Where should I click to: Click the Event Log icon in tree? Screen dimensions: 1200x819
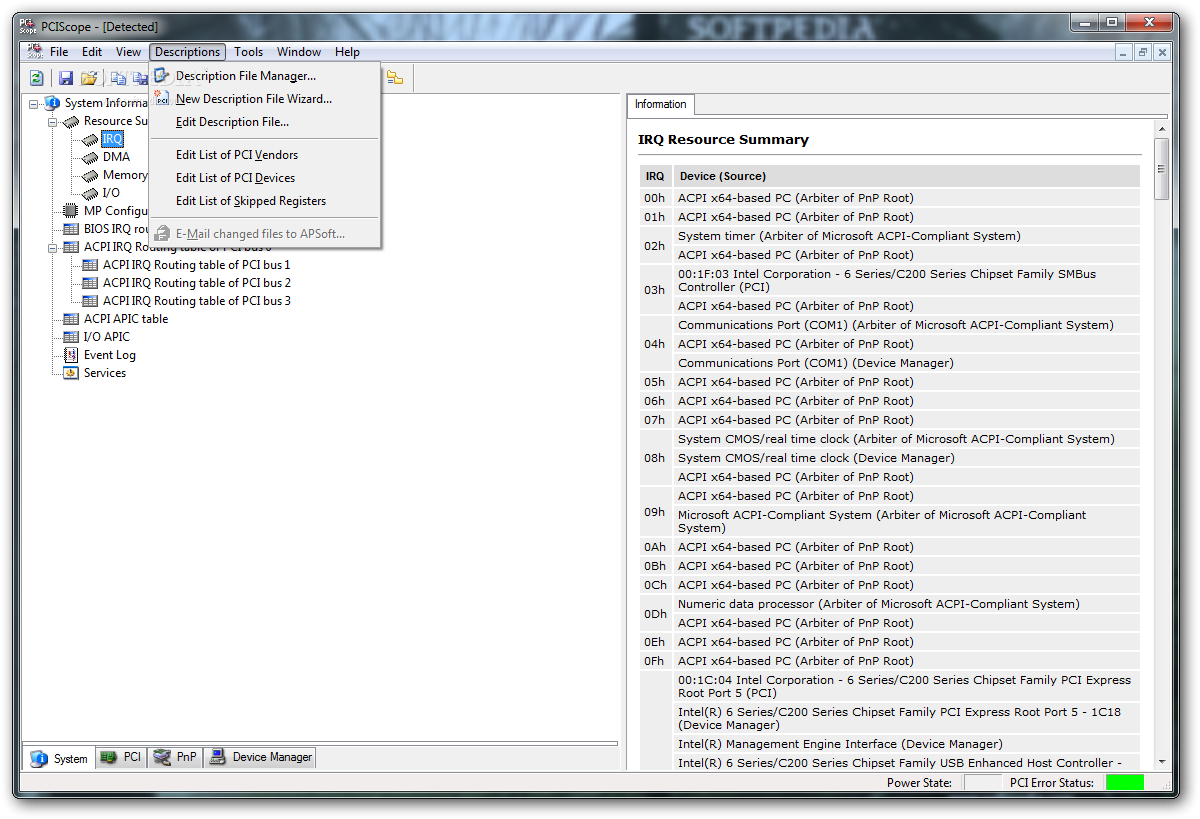point(71,355)
